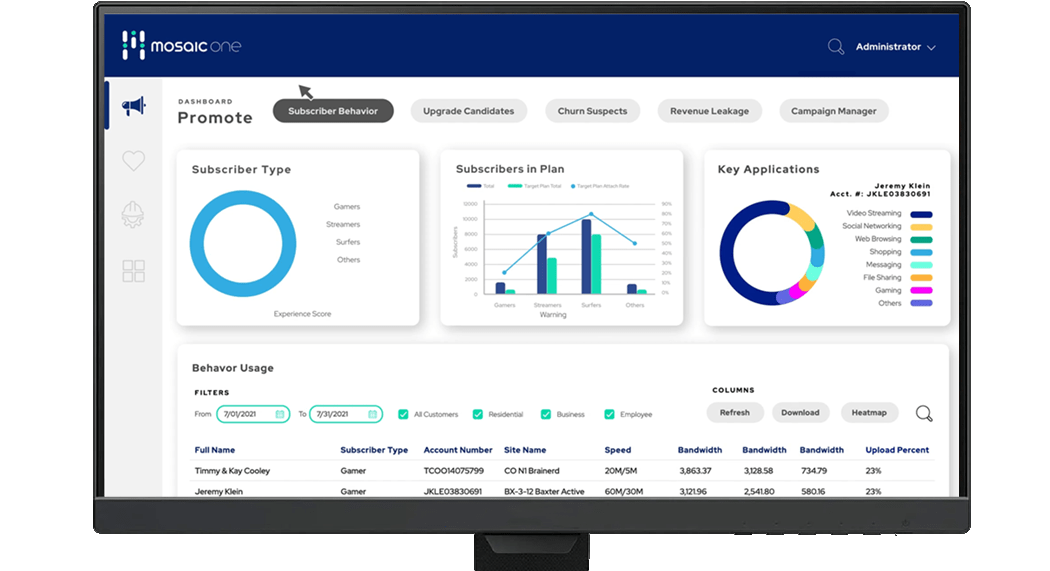Image resolution: width=1050 pixels, height=571 pixels.
Task: Toggle the Employee filter checkbox
Action: [x=609, y=414]
